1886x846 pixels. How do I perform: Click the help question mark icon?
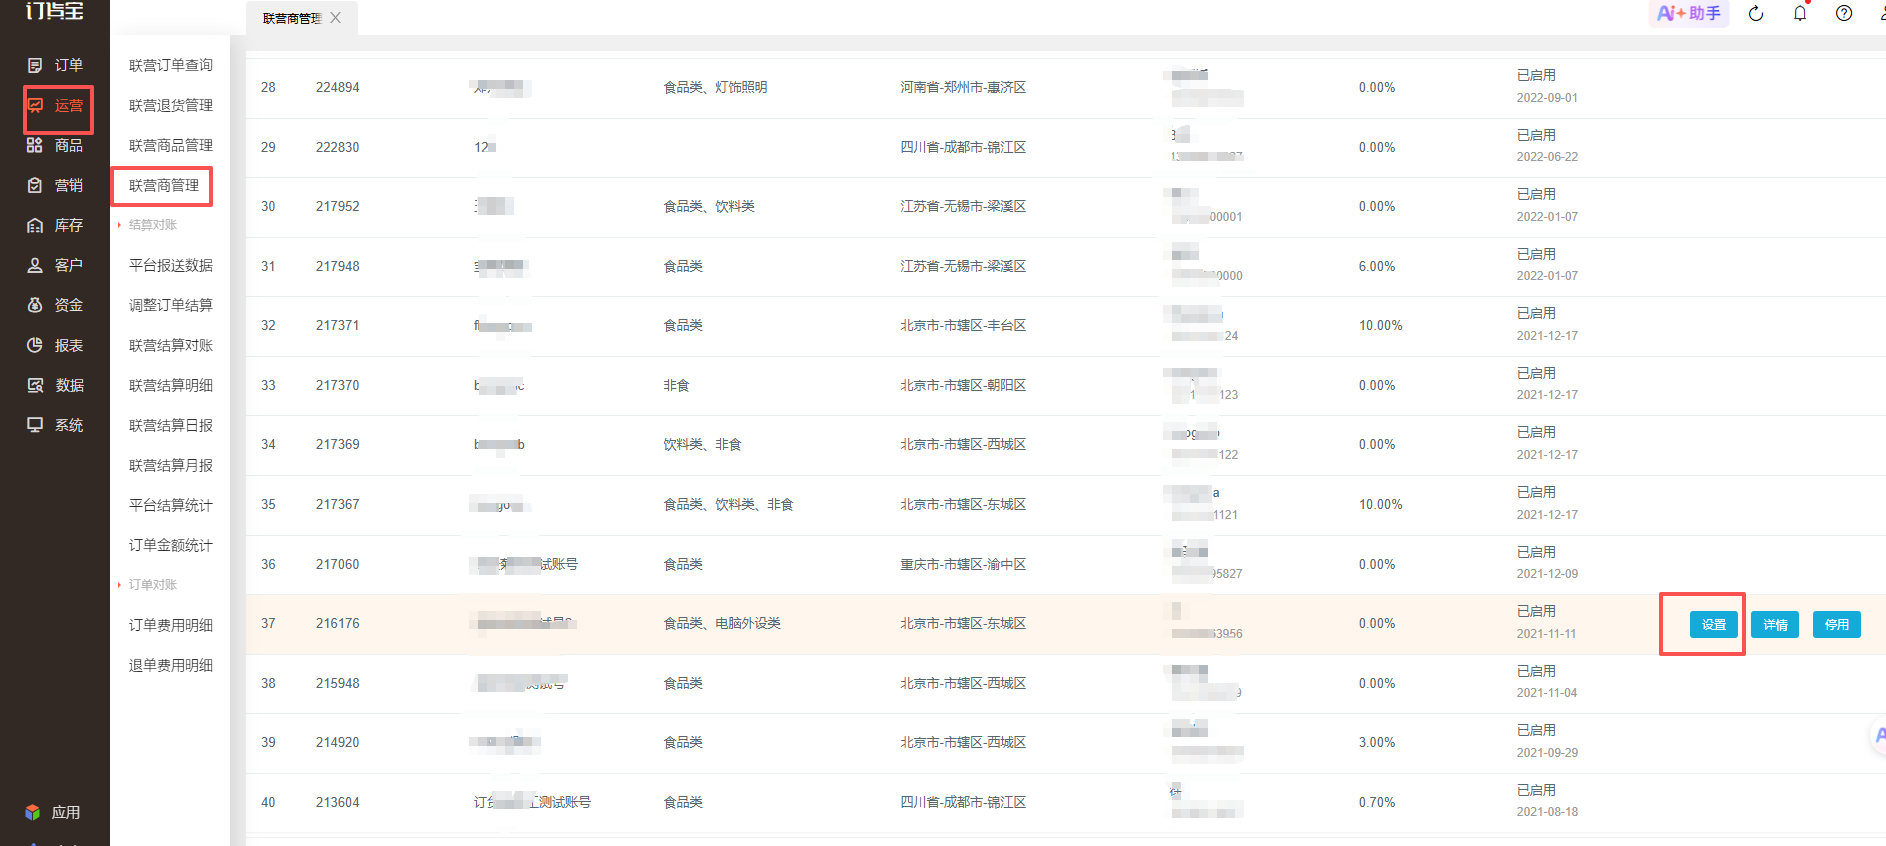tap(1844, 14)
